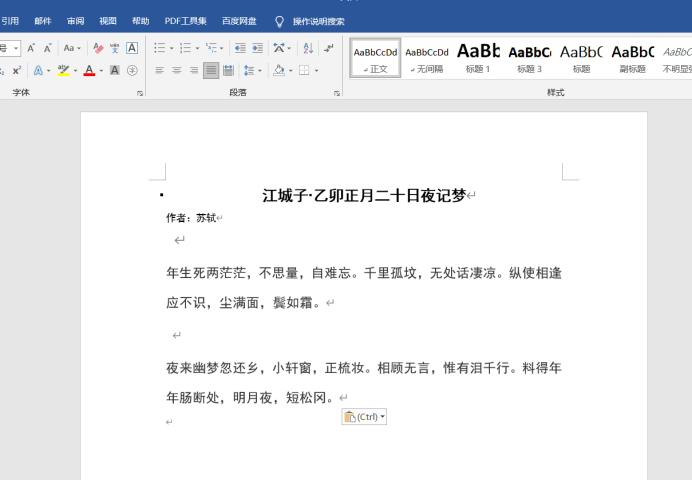Click the 操作说明搜索 search box
The image size is (692, 480).
click(318, 21)
